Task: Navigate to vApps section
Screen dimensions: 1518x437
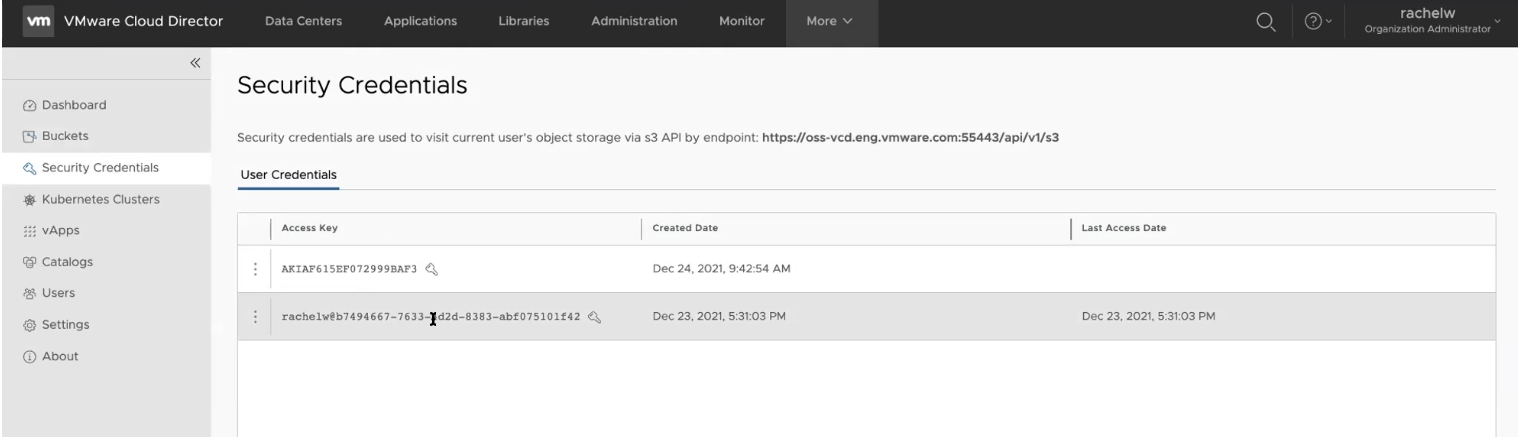Action: tap(58, 230)
